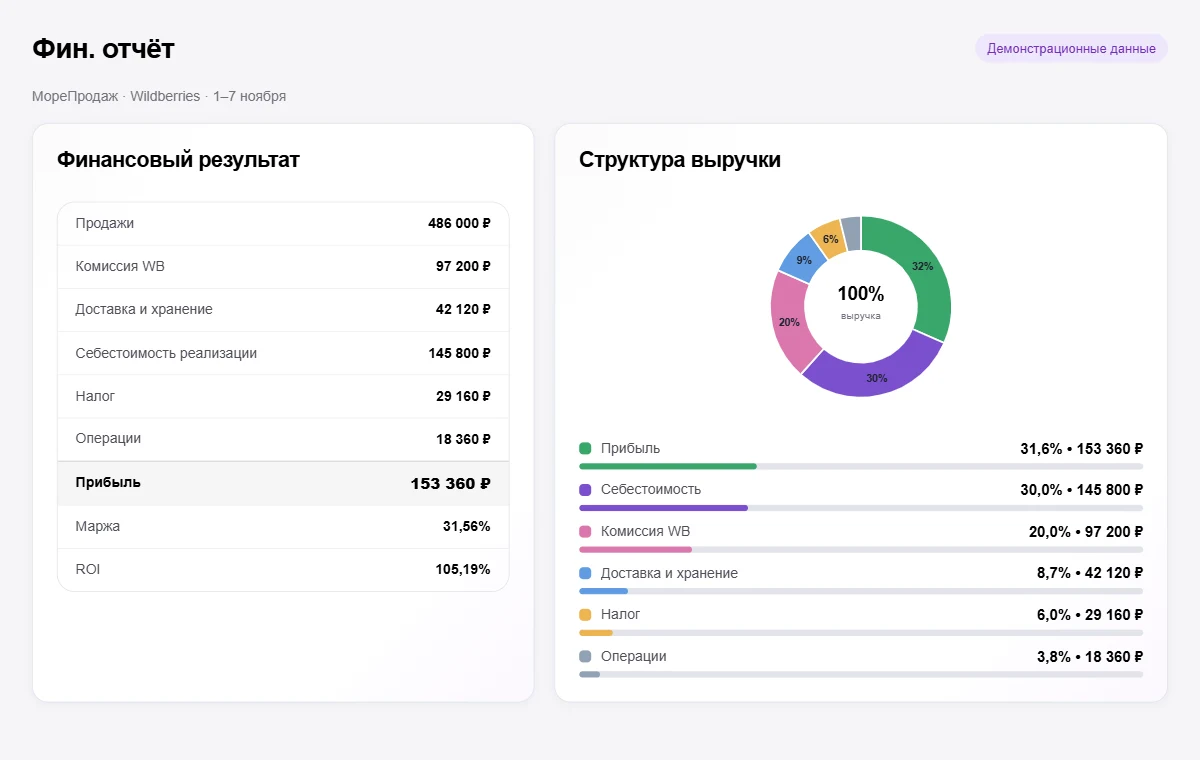Select the ROI row label
The image size is (1200, 760).
coord(88,569)
